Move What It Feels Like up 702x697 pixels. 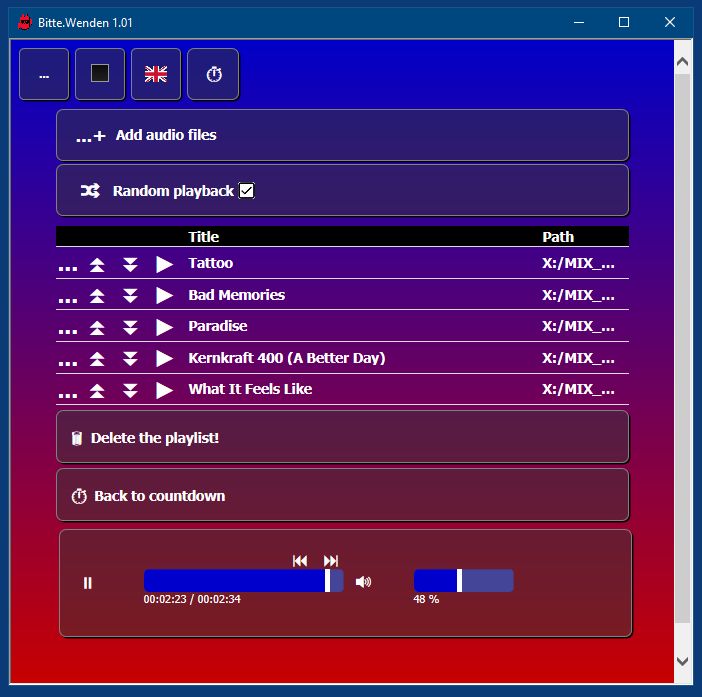pos(97,391)
